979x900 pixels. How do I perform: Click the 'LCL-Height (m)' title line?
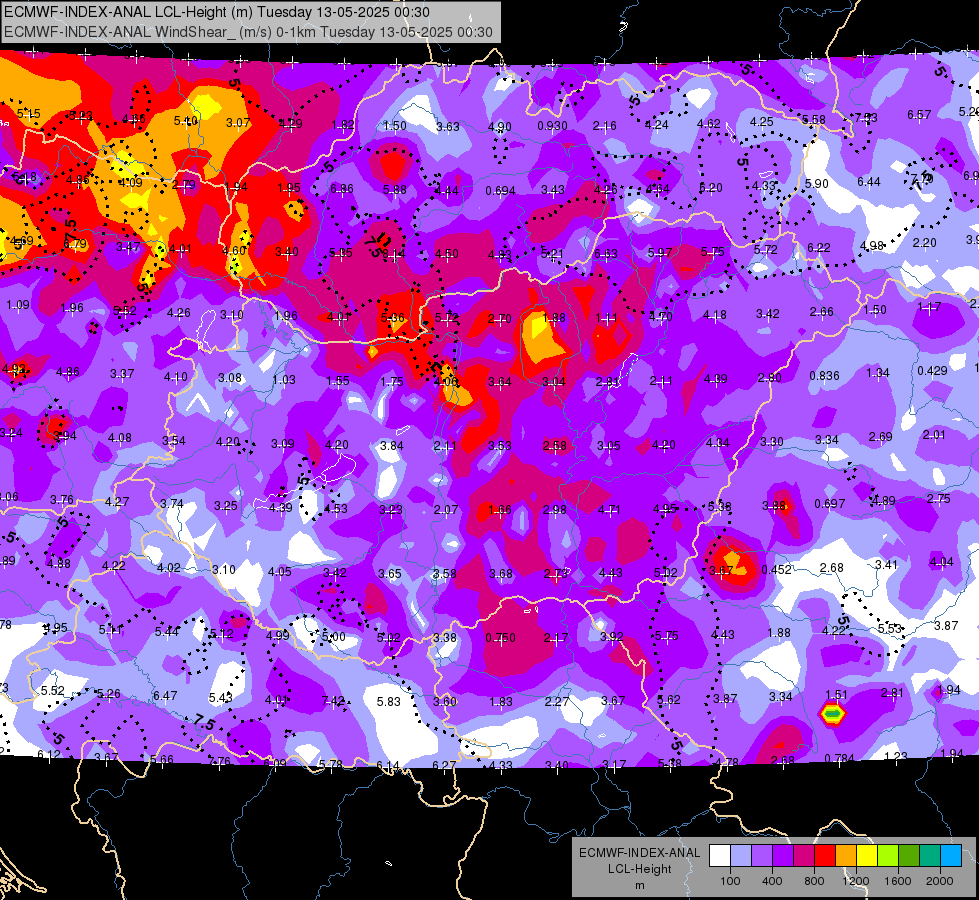point(217,12)
